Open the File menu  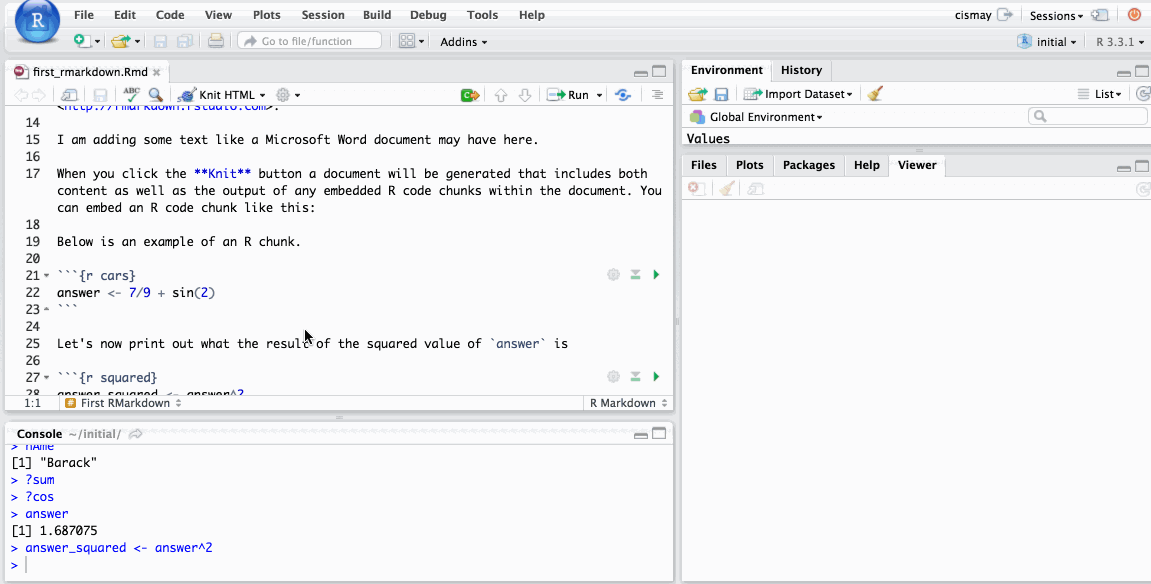[x=84, y=15]
